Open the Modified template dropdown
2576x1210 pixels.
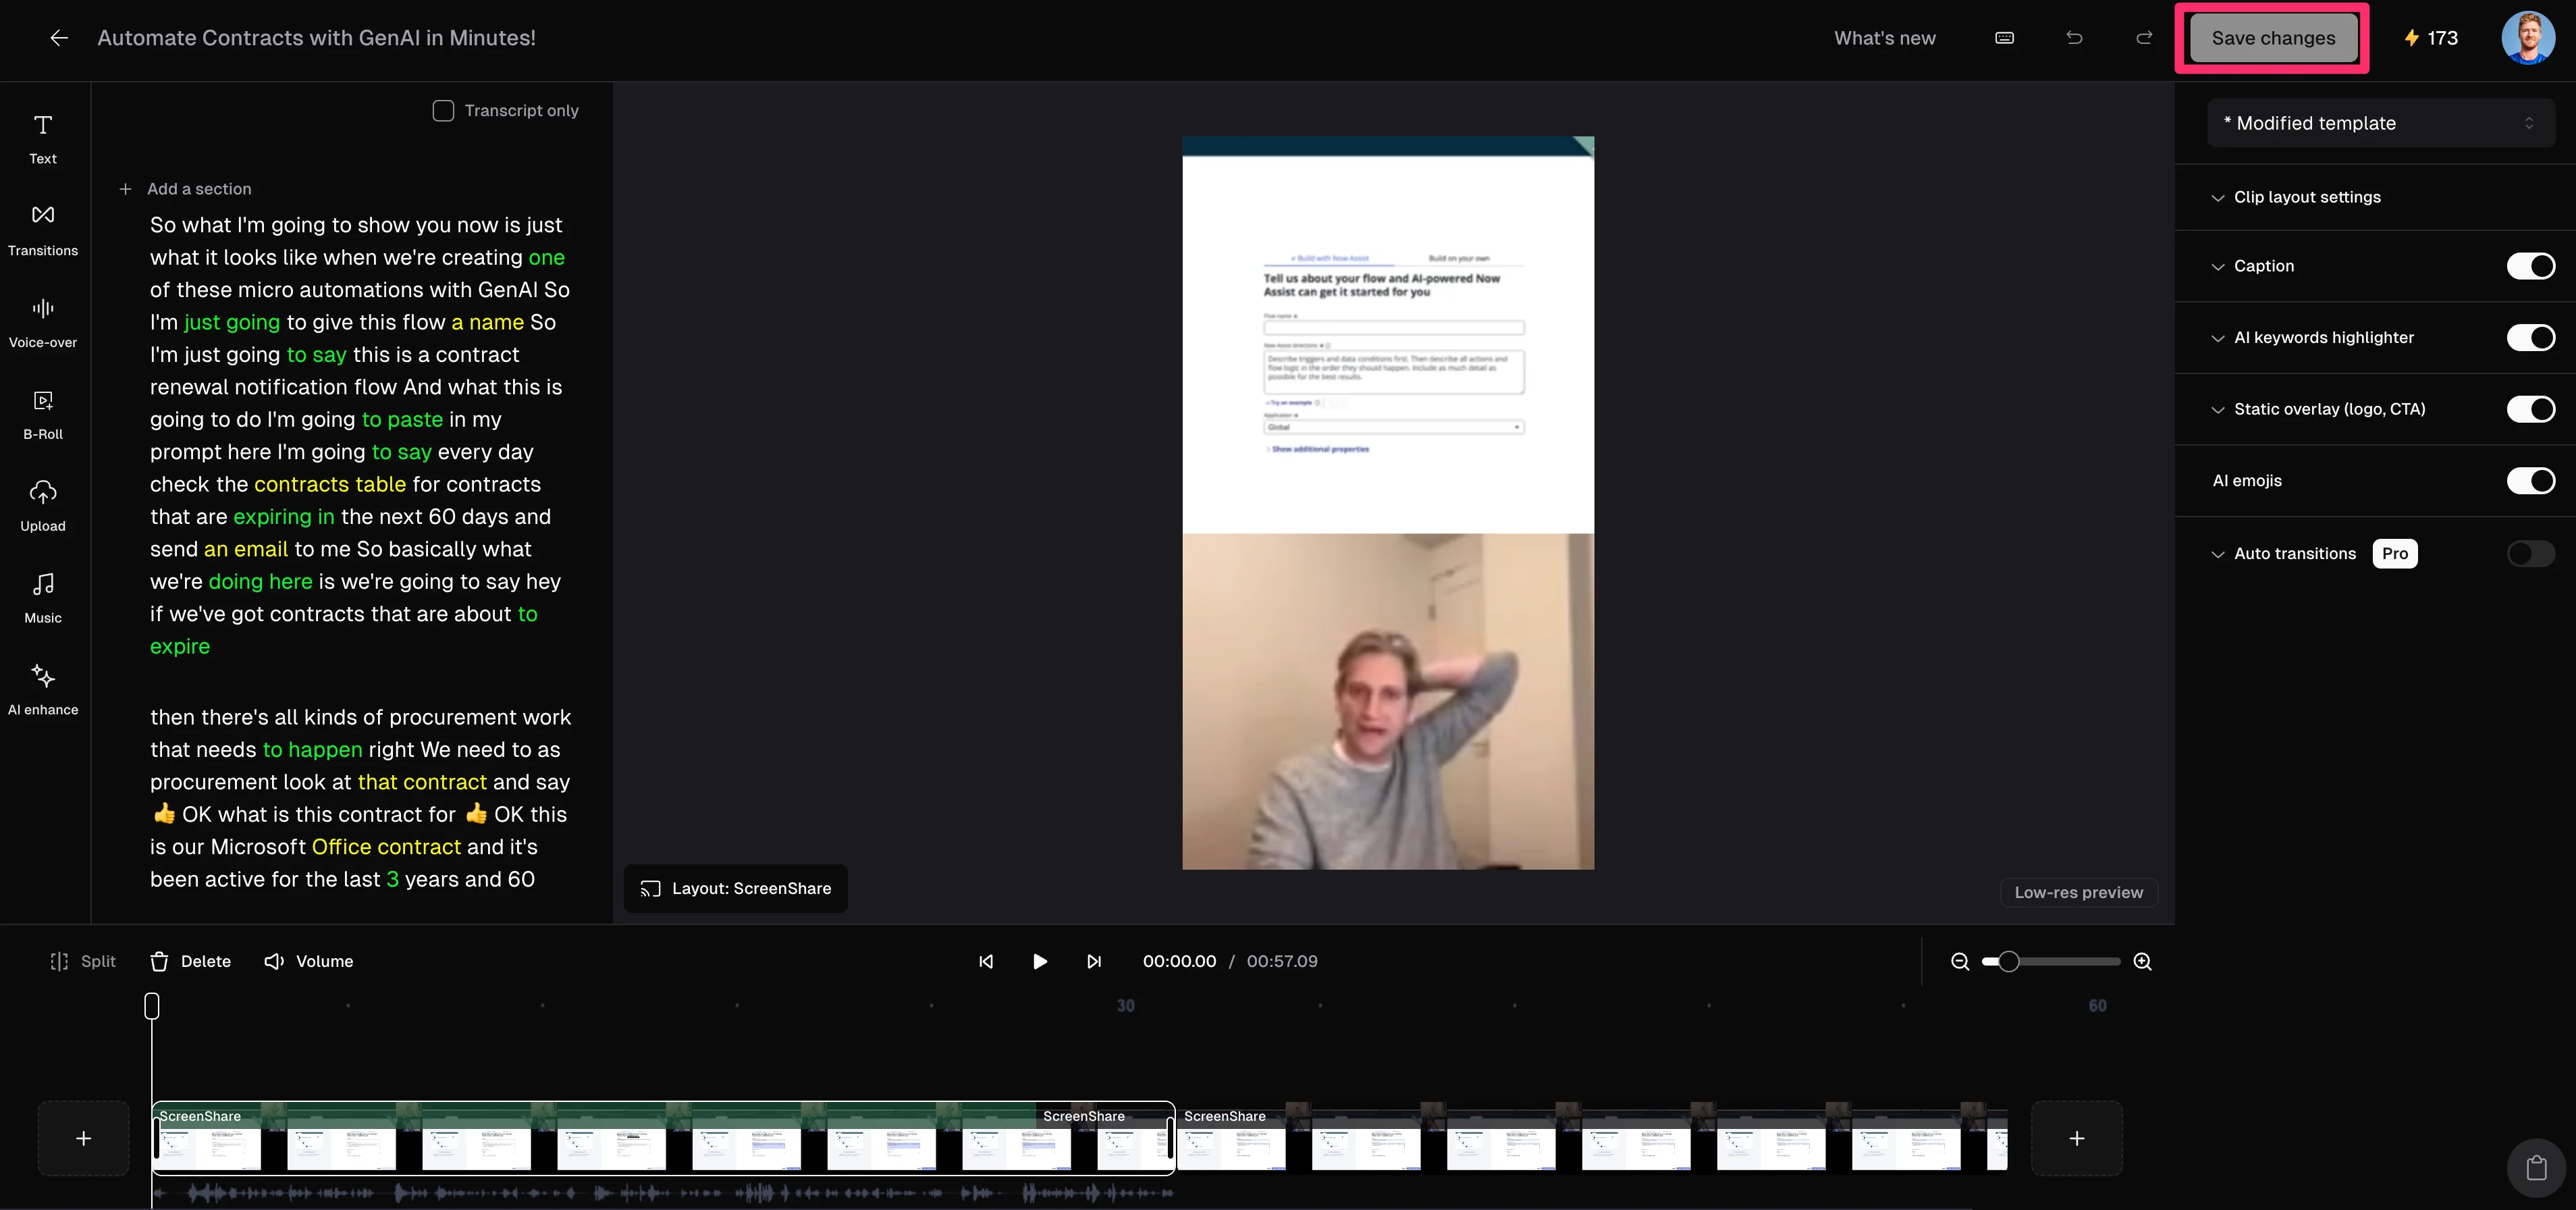click(2380, 123)
